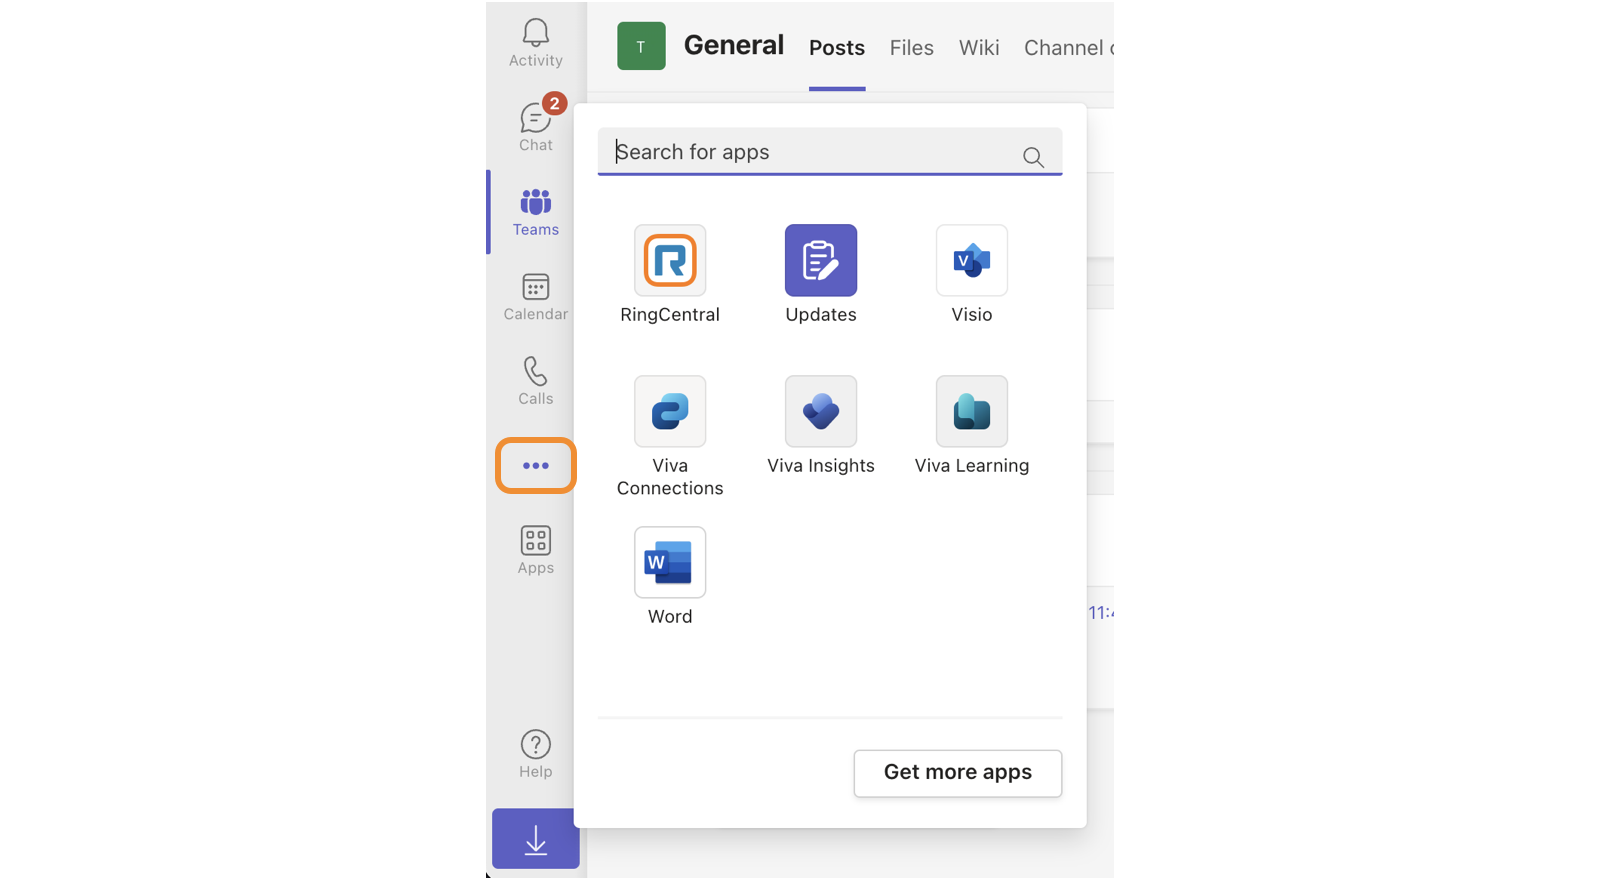Open the Calendar view
Viewport: 1600px width, 880px height.
point(535,297)
